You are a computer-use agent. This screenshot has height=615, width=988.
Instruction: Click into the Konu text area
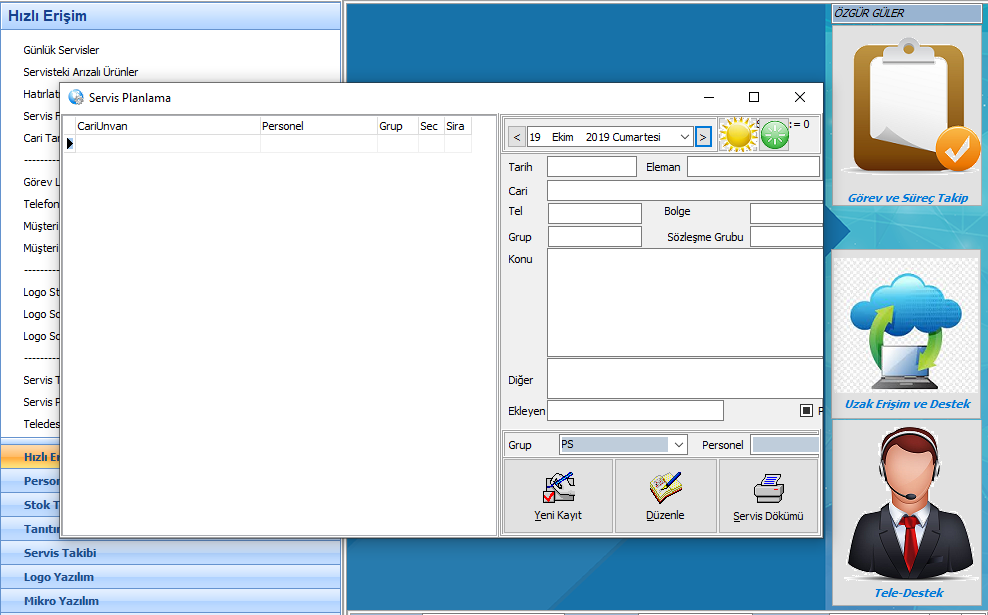click(x=684, y=302)
